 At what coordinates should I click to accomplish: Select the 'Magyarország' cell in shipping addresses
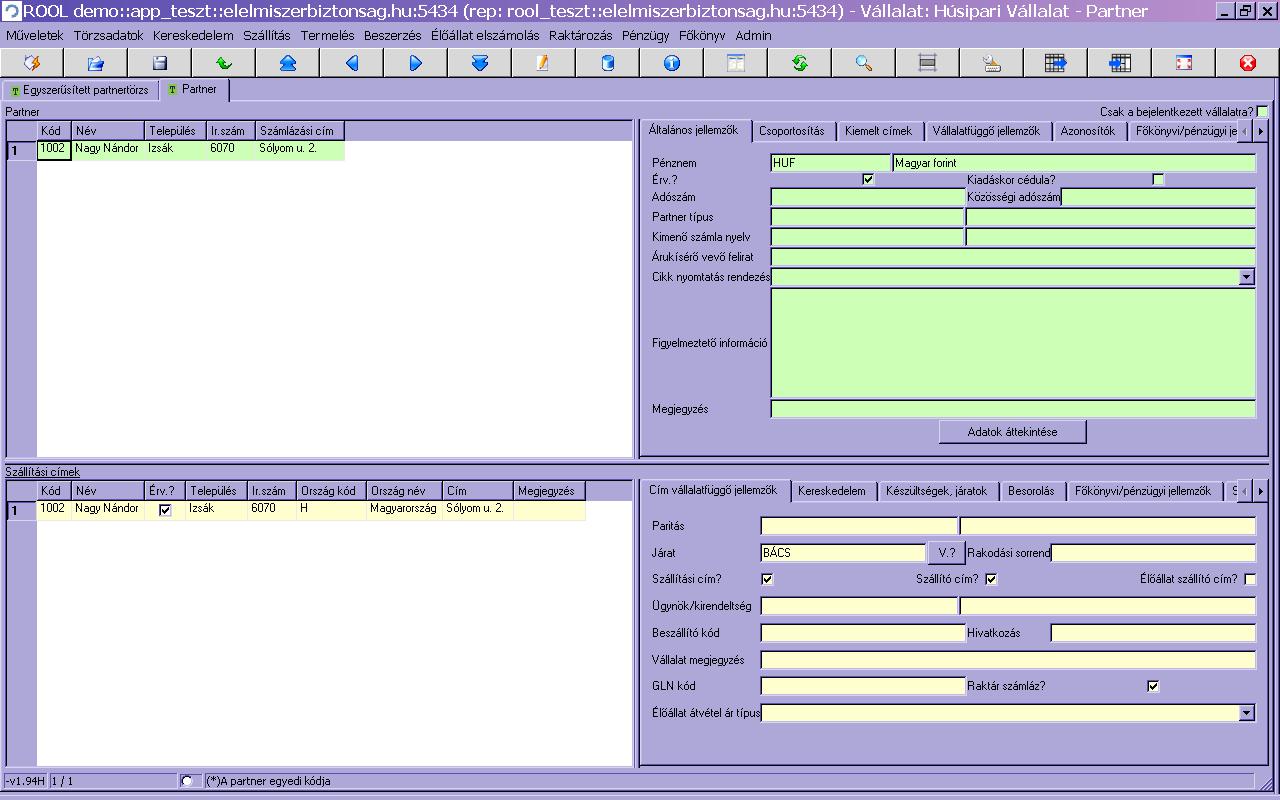pyautogui.click(x=404, y=510)
